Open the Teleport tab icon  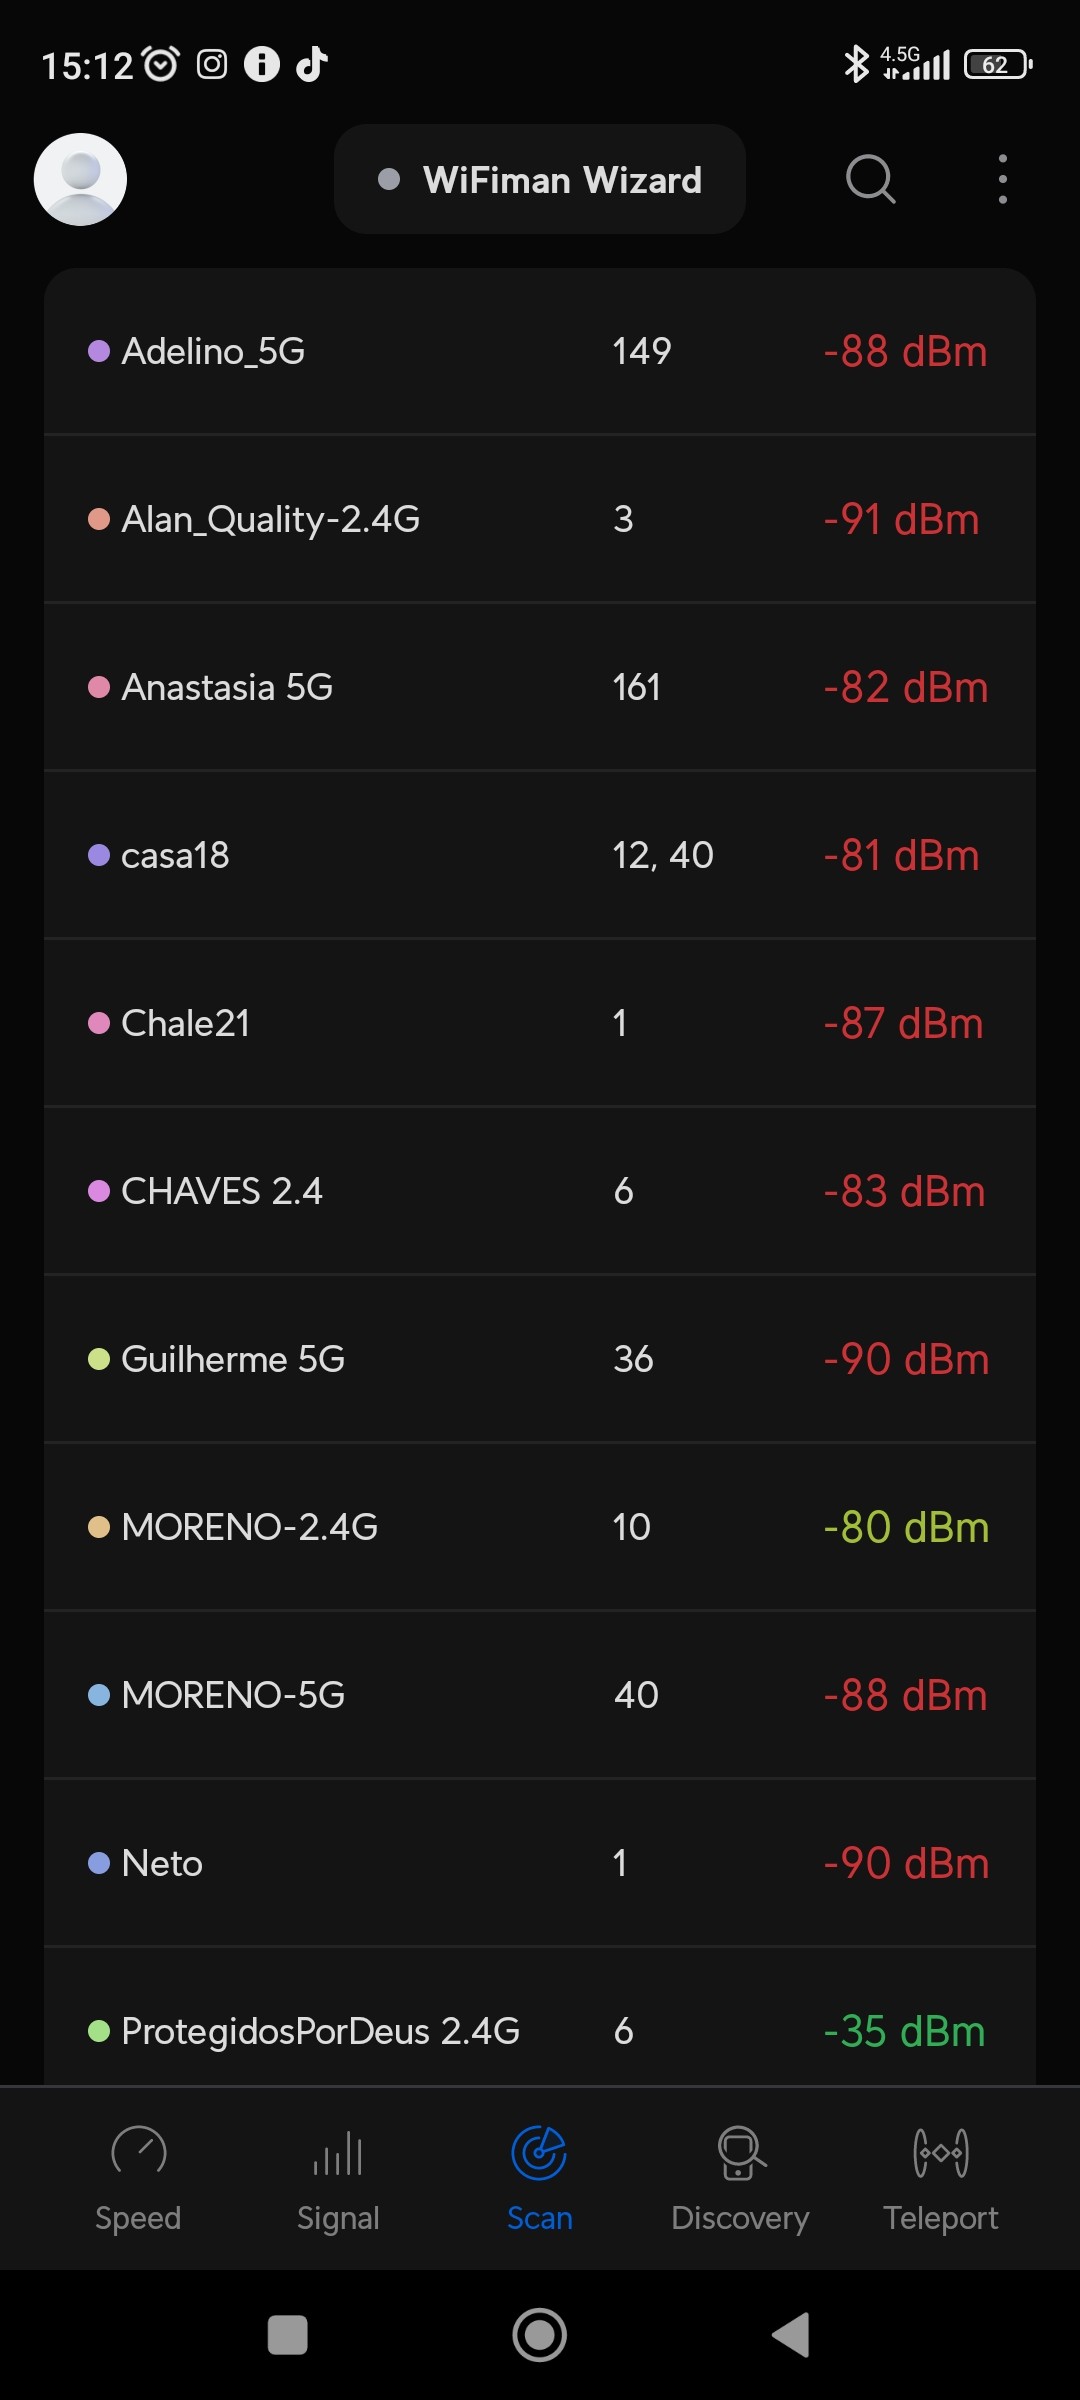coord(940,2154)
